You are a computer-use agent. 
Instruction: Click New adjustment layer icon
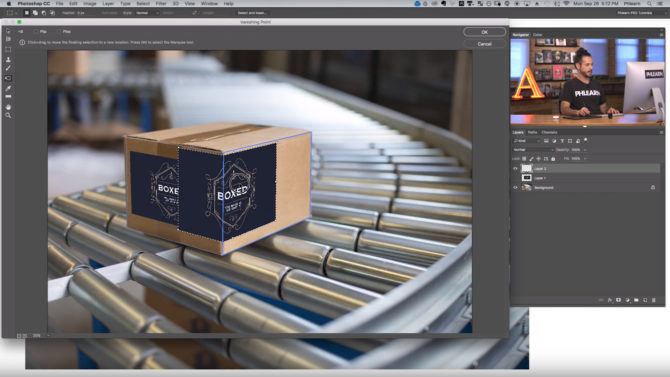627,300
